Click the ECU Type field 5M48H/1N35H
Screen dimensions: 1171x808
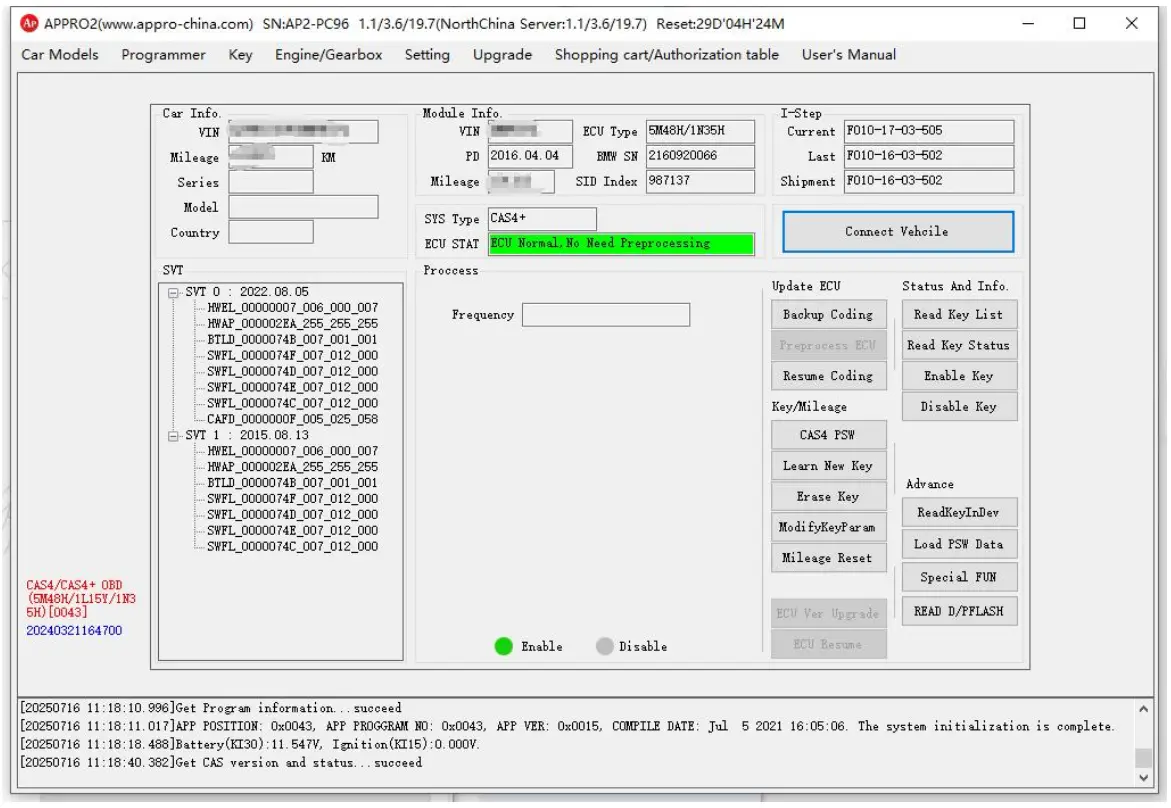700,131
